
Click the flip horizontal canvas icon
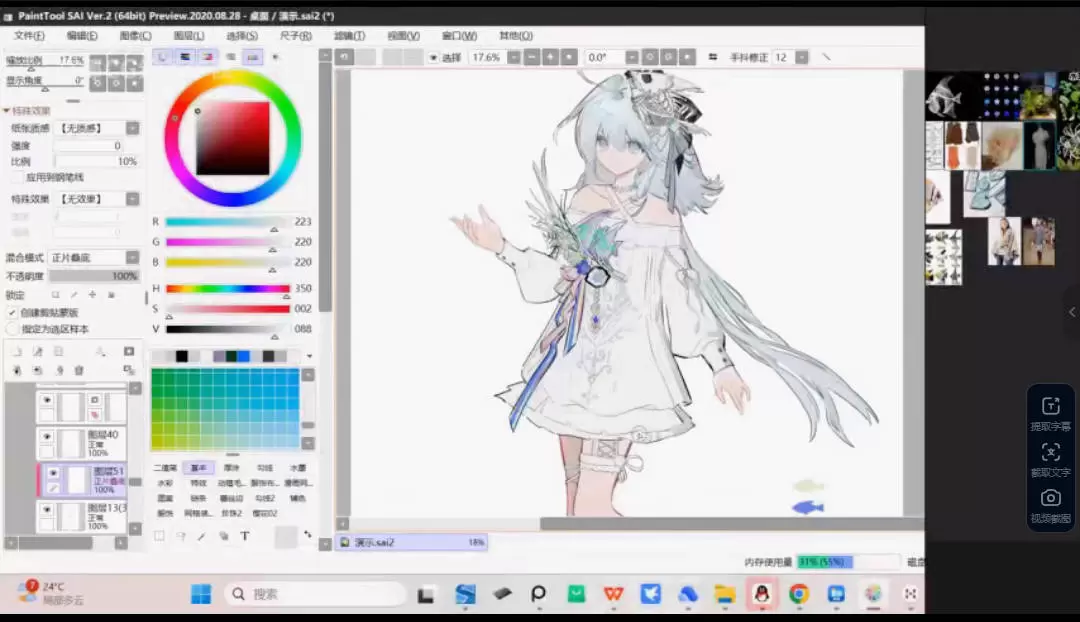[714, 58]
